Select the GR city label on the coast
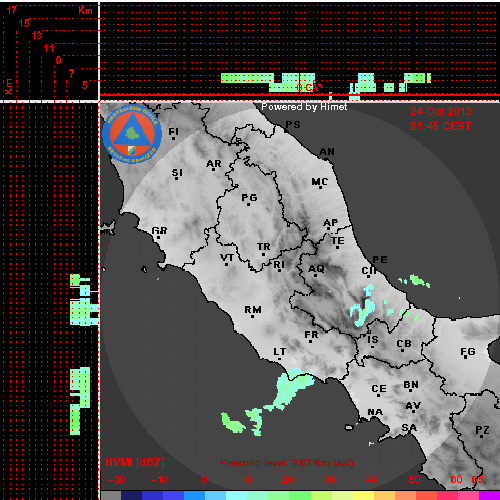 point(159,230)
